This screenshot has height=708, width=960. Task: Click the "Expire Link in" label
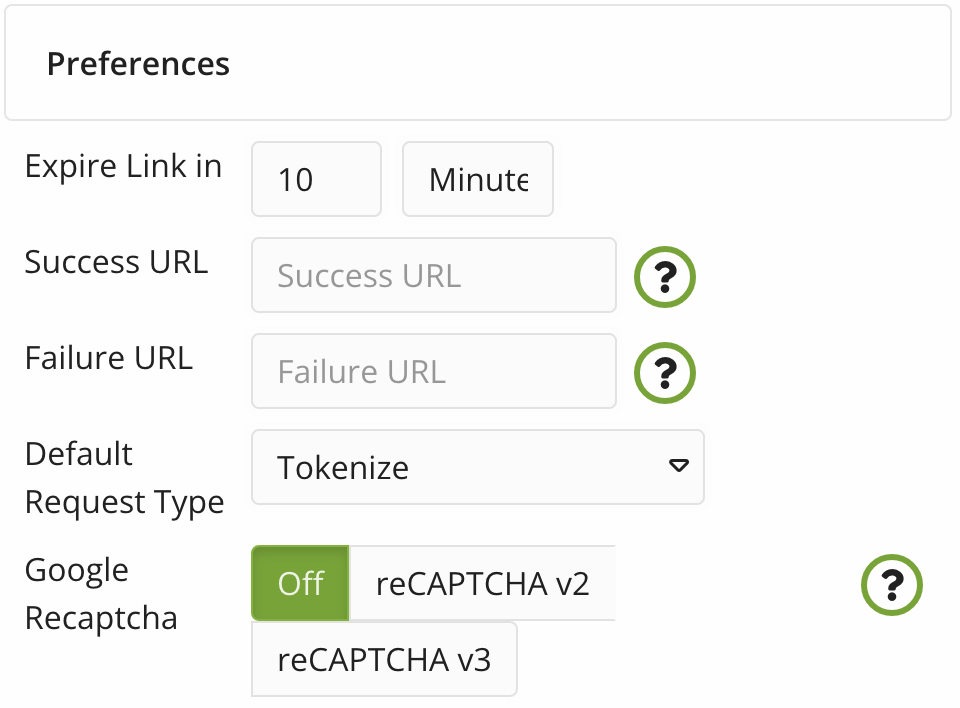(x=123, y=166)
